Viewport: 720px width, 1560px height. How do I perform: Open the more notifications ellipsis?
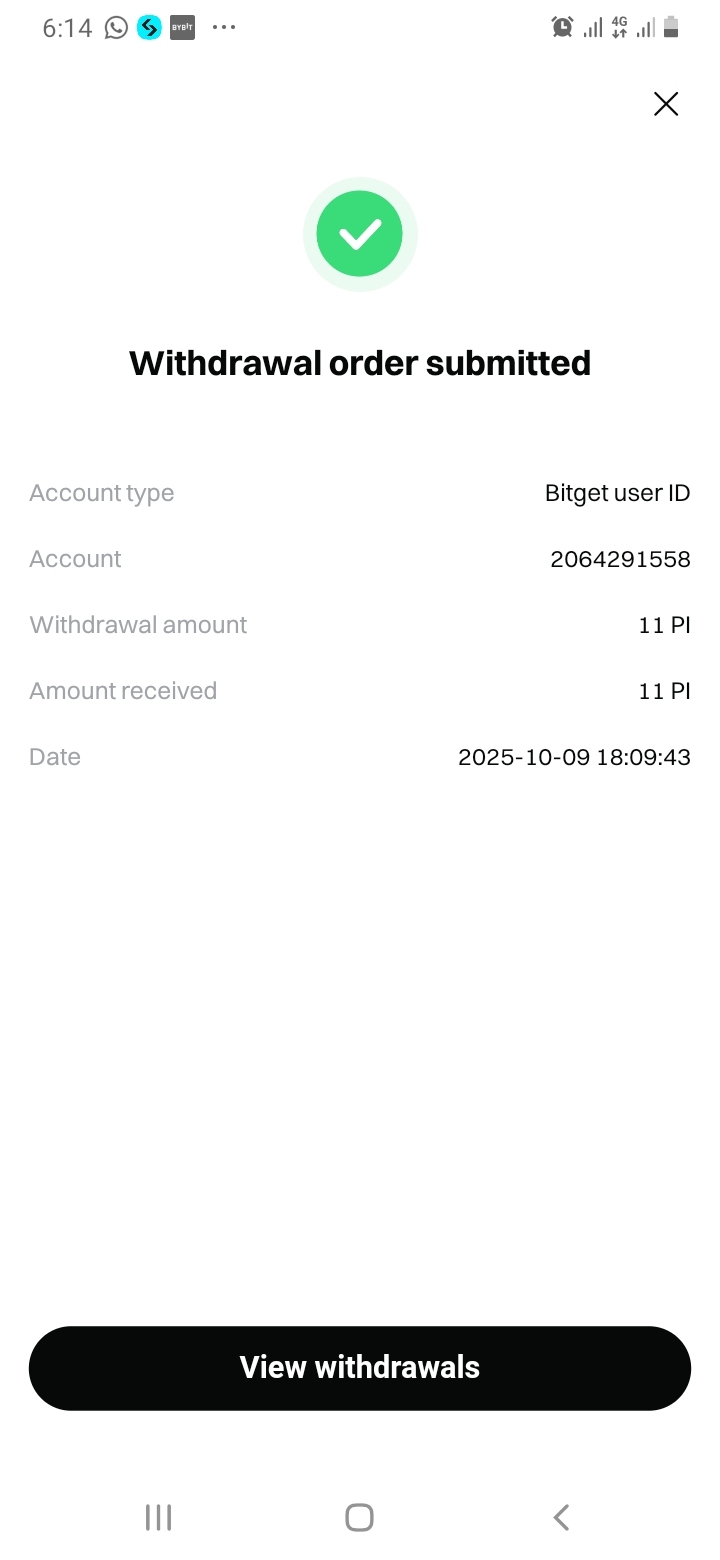(224, 28)
